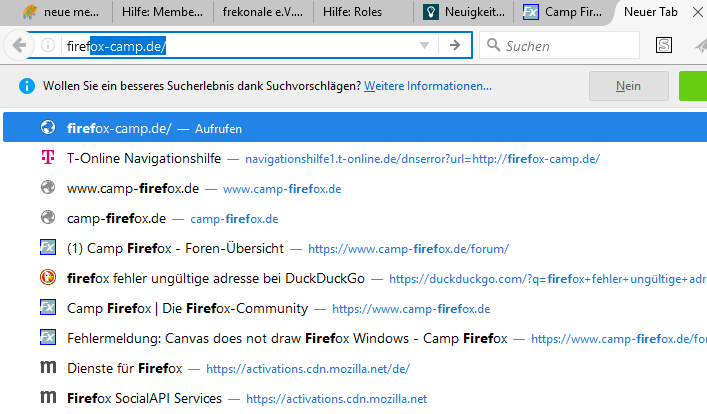The width and height of the screenshot is (707, 414).
Task: Open duckduckgo.com search URL
Action: tap(548, 279)
